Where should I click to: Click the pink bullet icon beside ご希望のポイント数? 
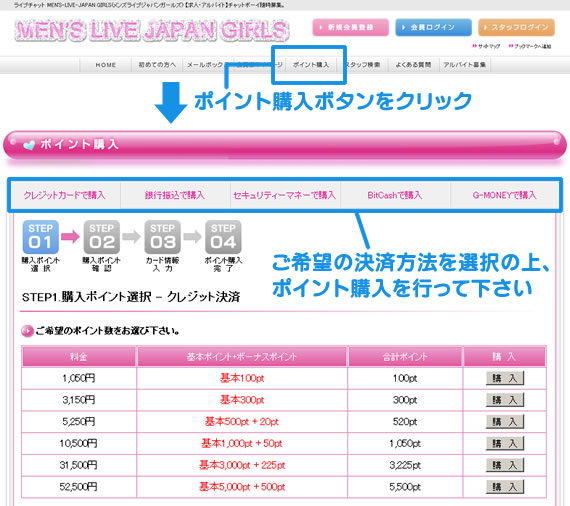coord(27,331)
